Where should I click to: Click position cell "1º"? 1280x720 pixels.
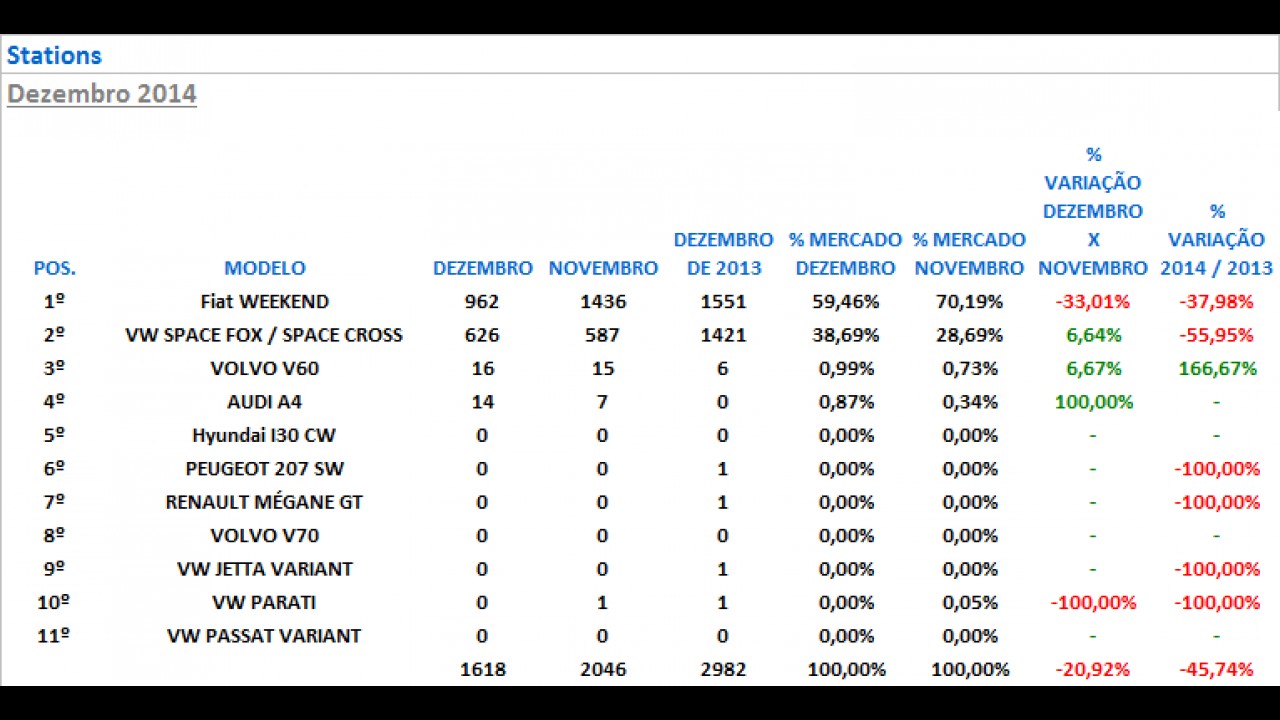point(55,301)
